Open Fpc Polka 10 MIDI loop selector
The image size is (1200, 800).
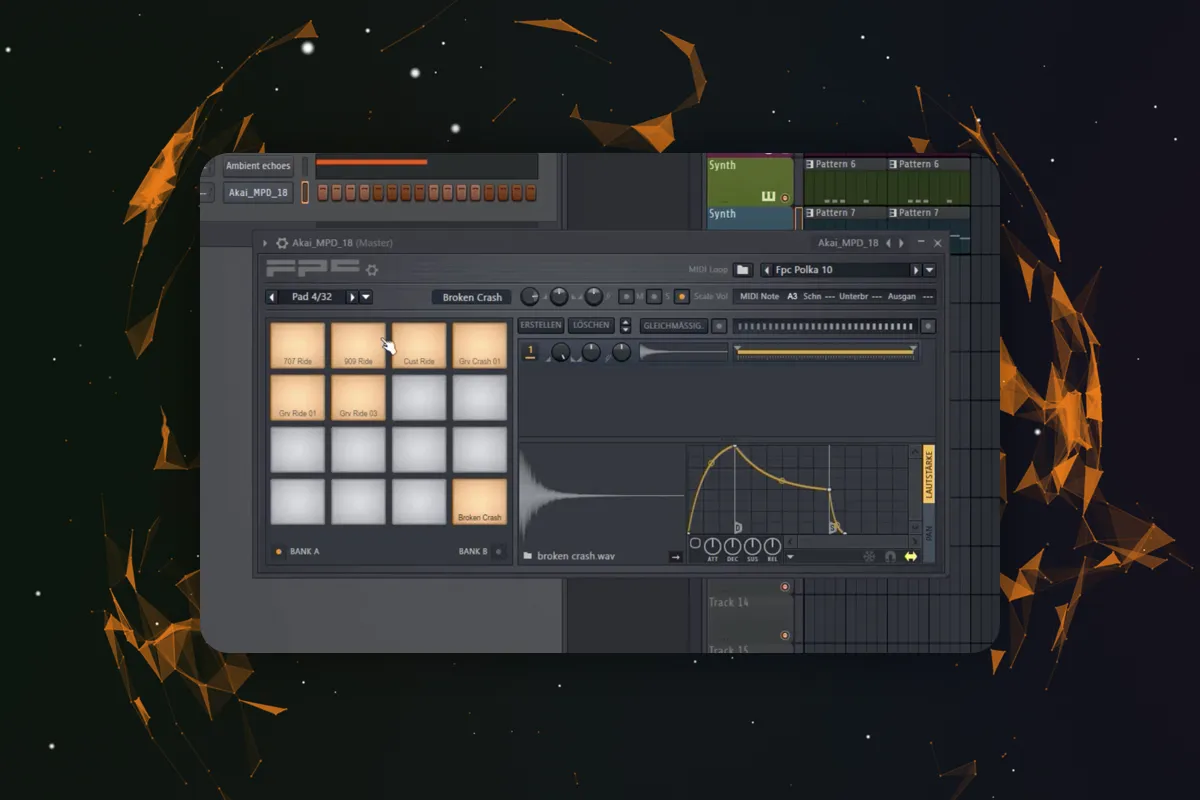pos(841,270)
